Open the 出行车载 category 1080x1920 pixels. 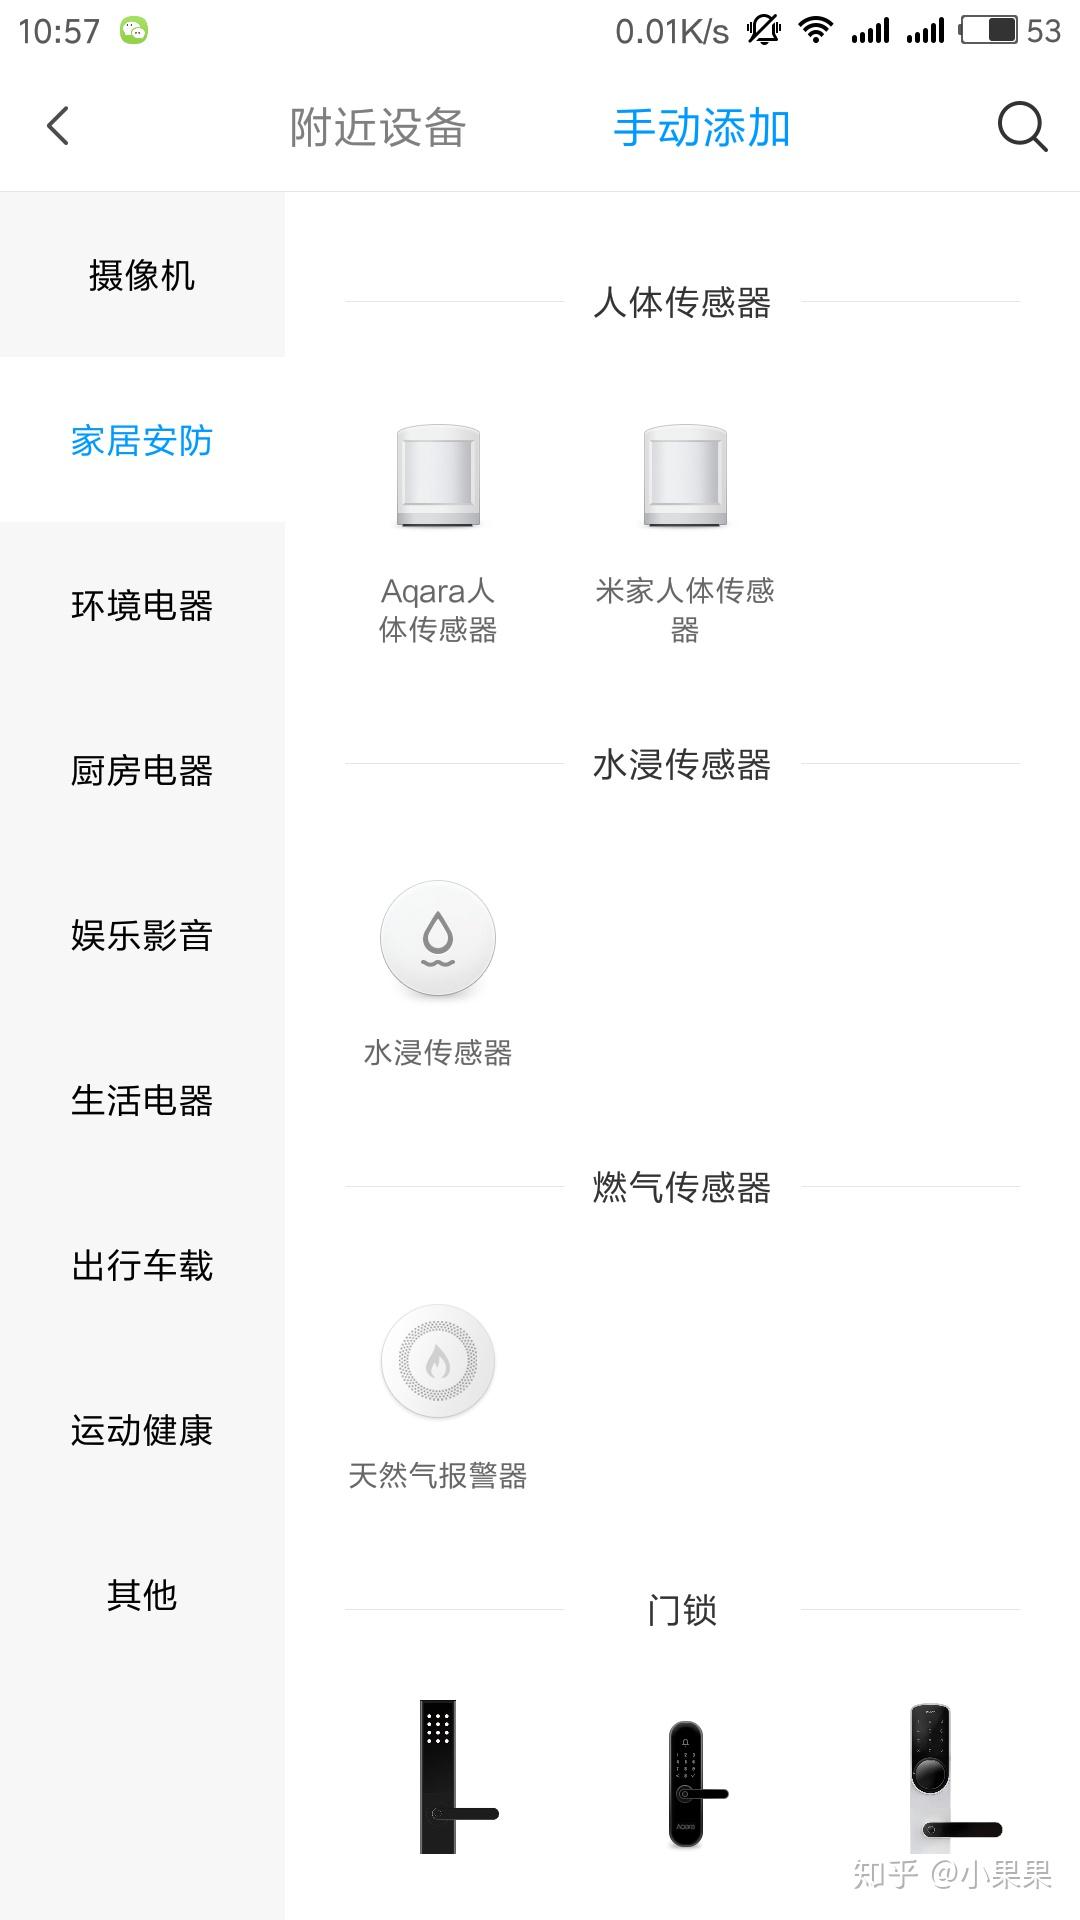pos(142,1265)
